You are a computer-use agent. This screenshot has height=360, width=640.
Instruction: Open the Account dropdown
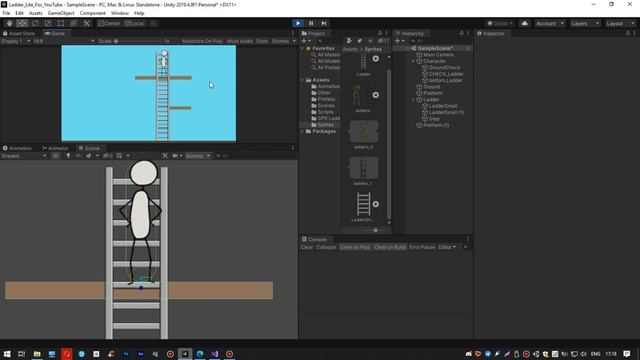[550, 23]
